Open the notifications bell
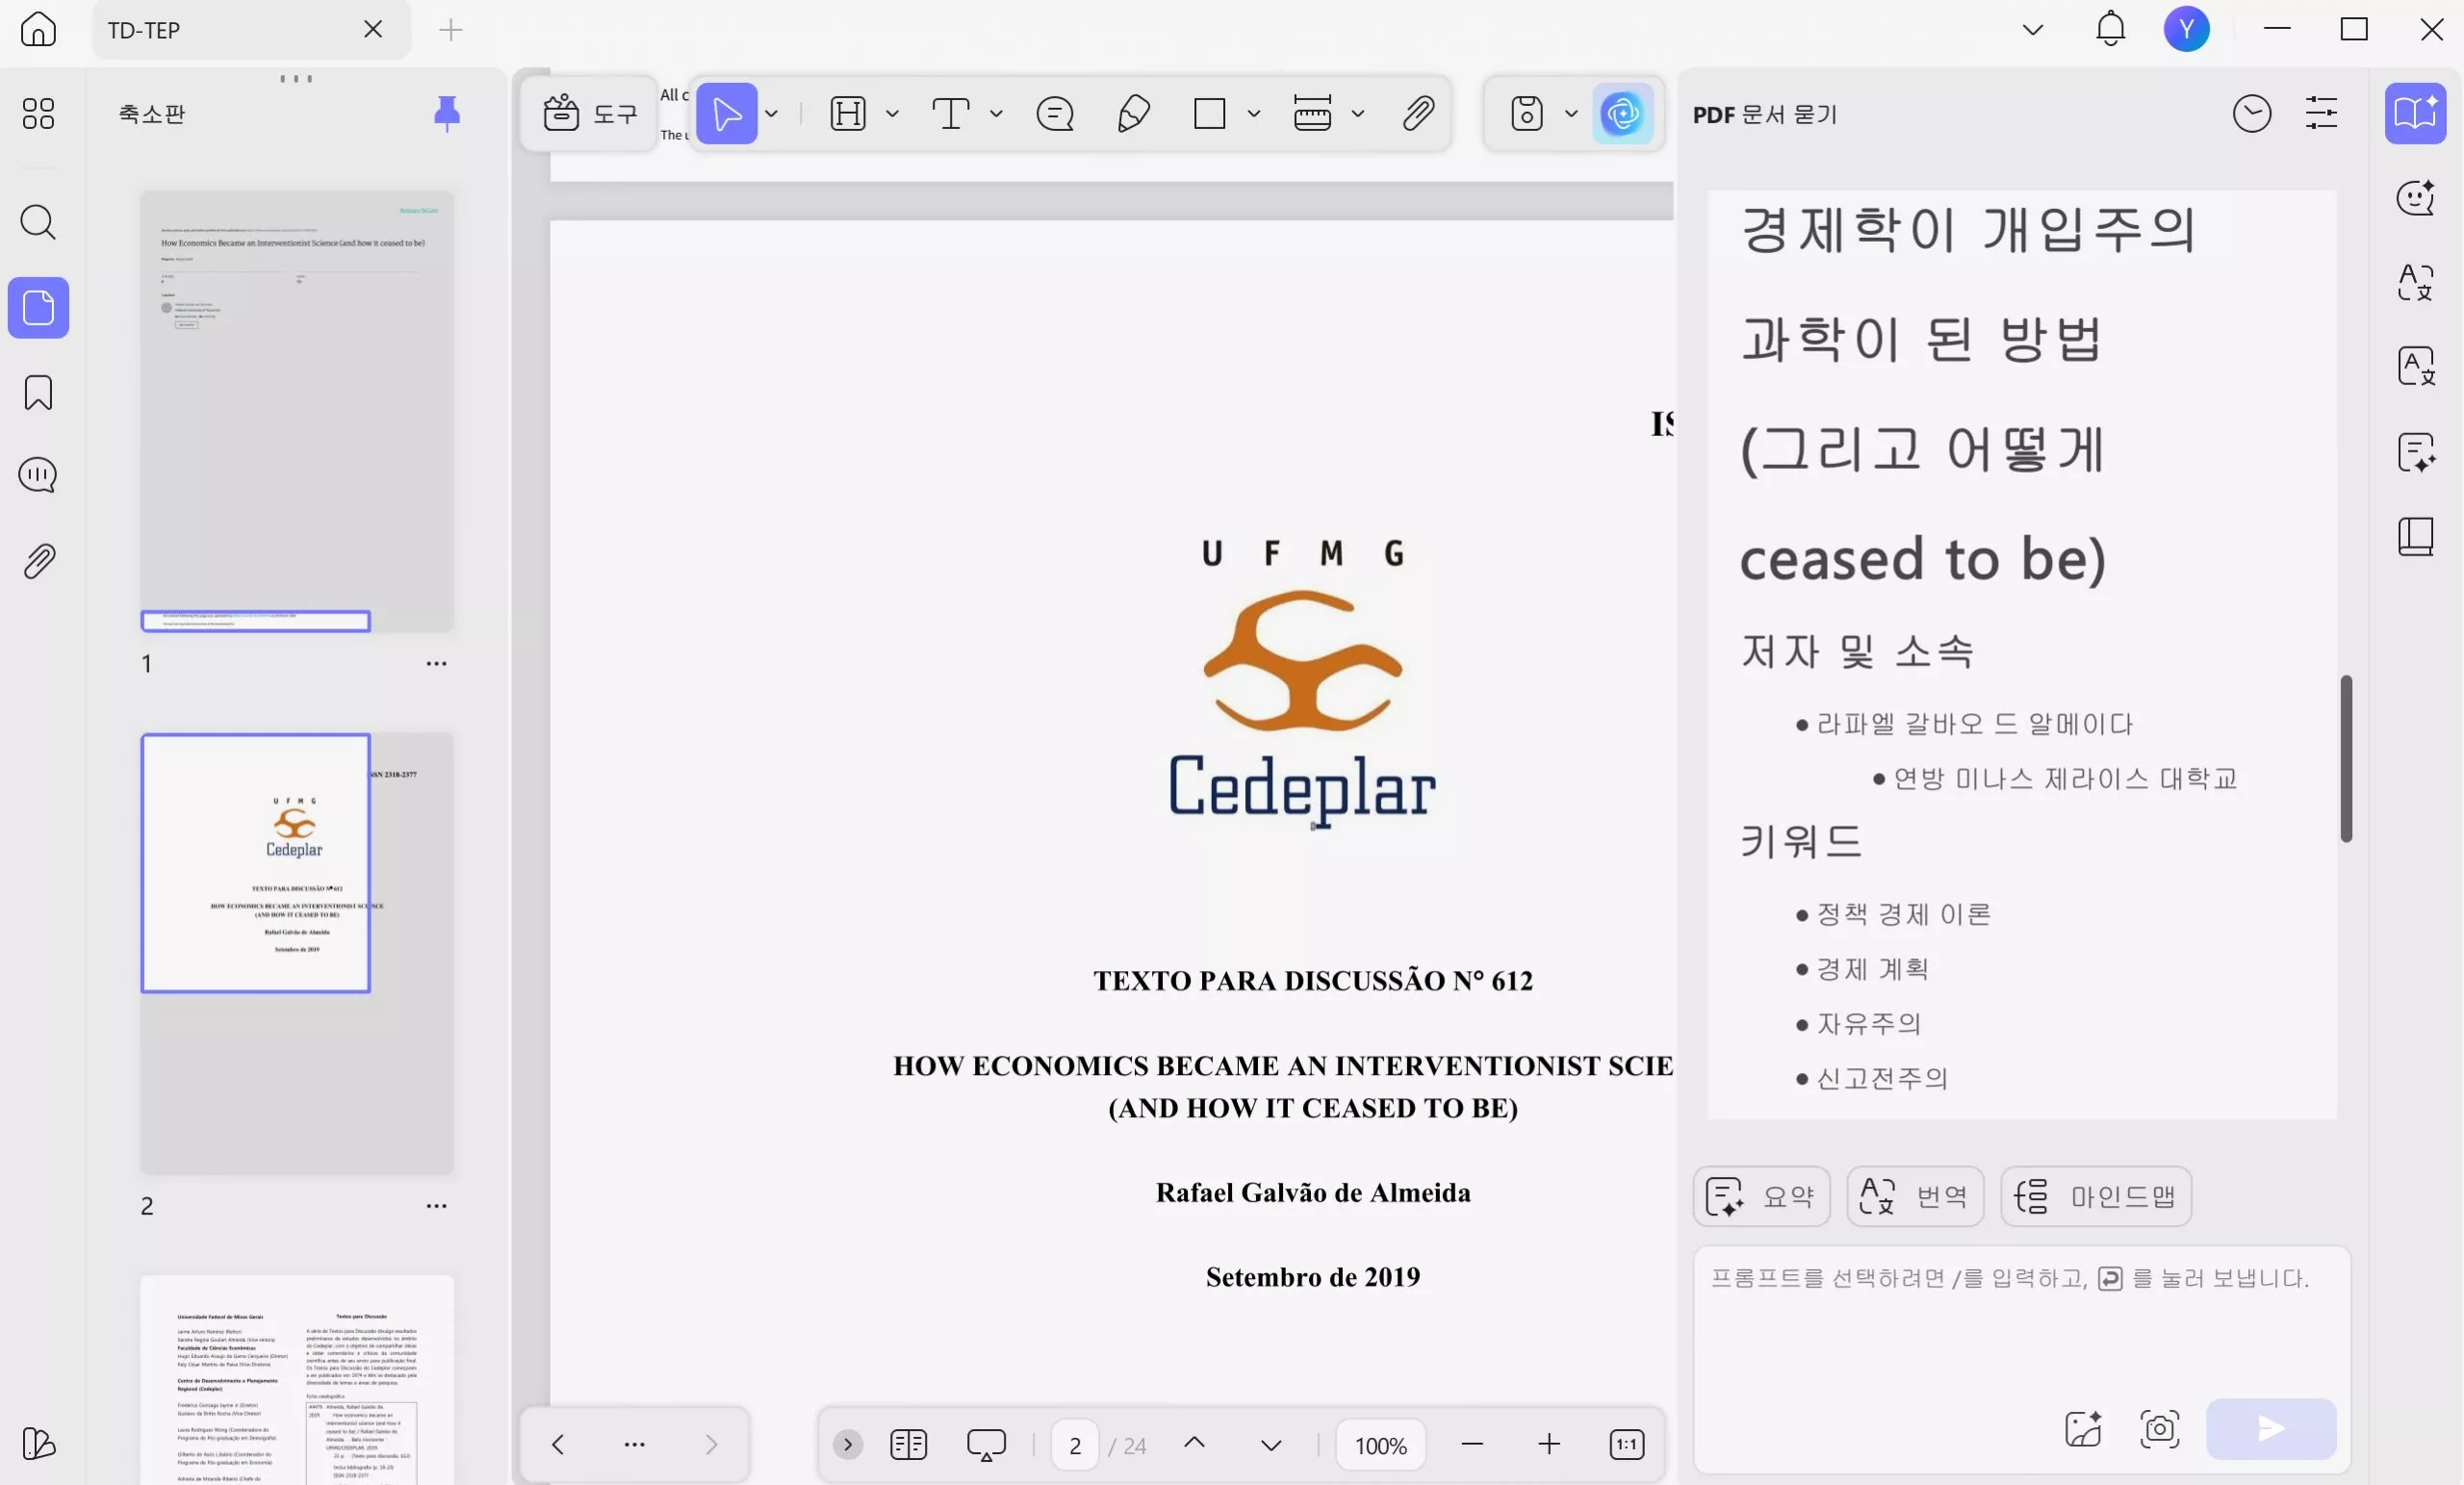The height and width of the screenshot is (1485, 2464). (2110, 29)
